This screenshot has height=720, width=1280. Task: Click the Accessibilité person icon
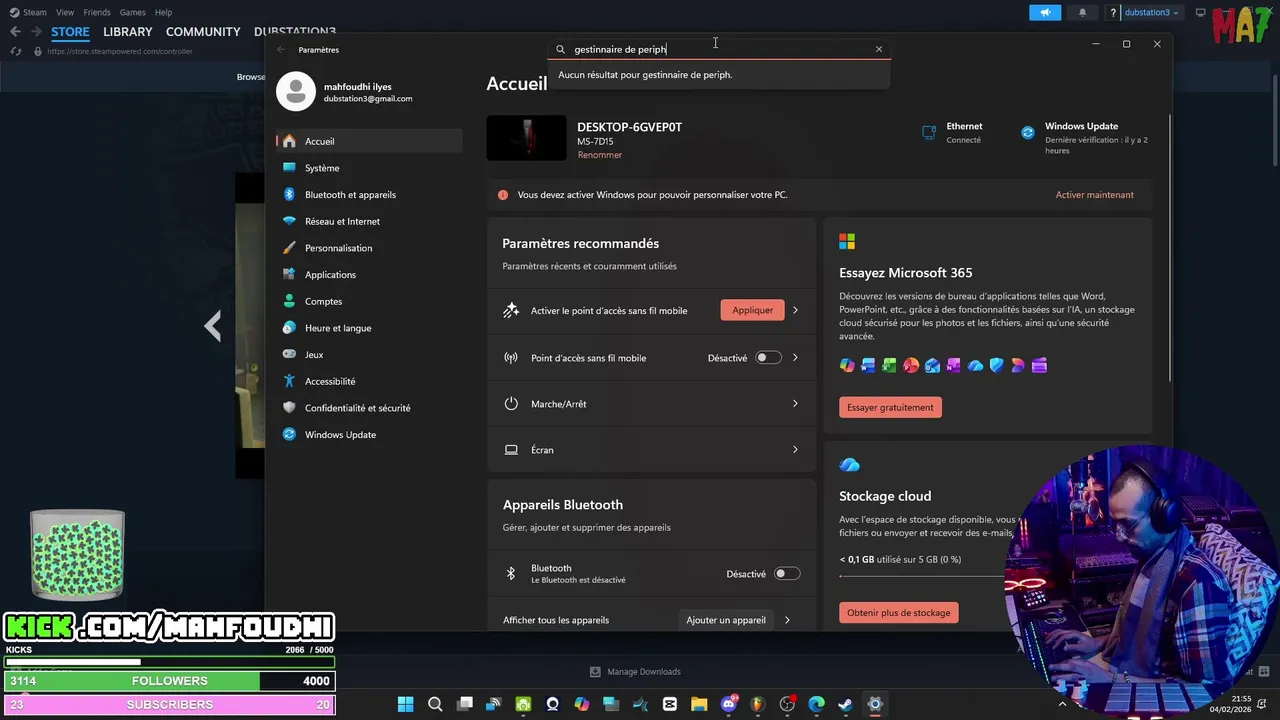(x=289, y=381)
